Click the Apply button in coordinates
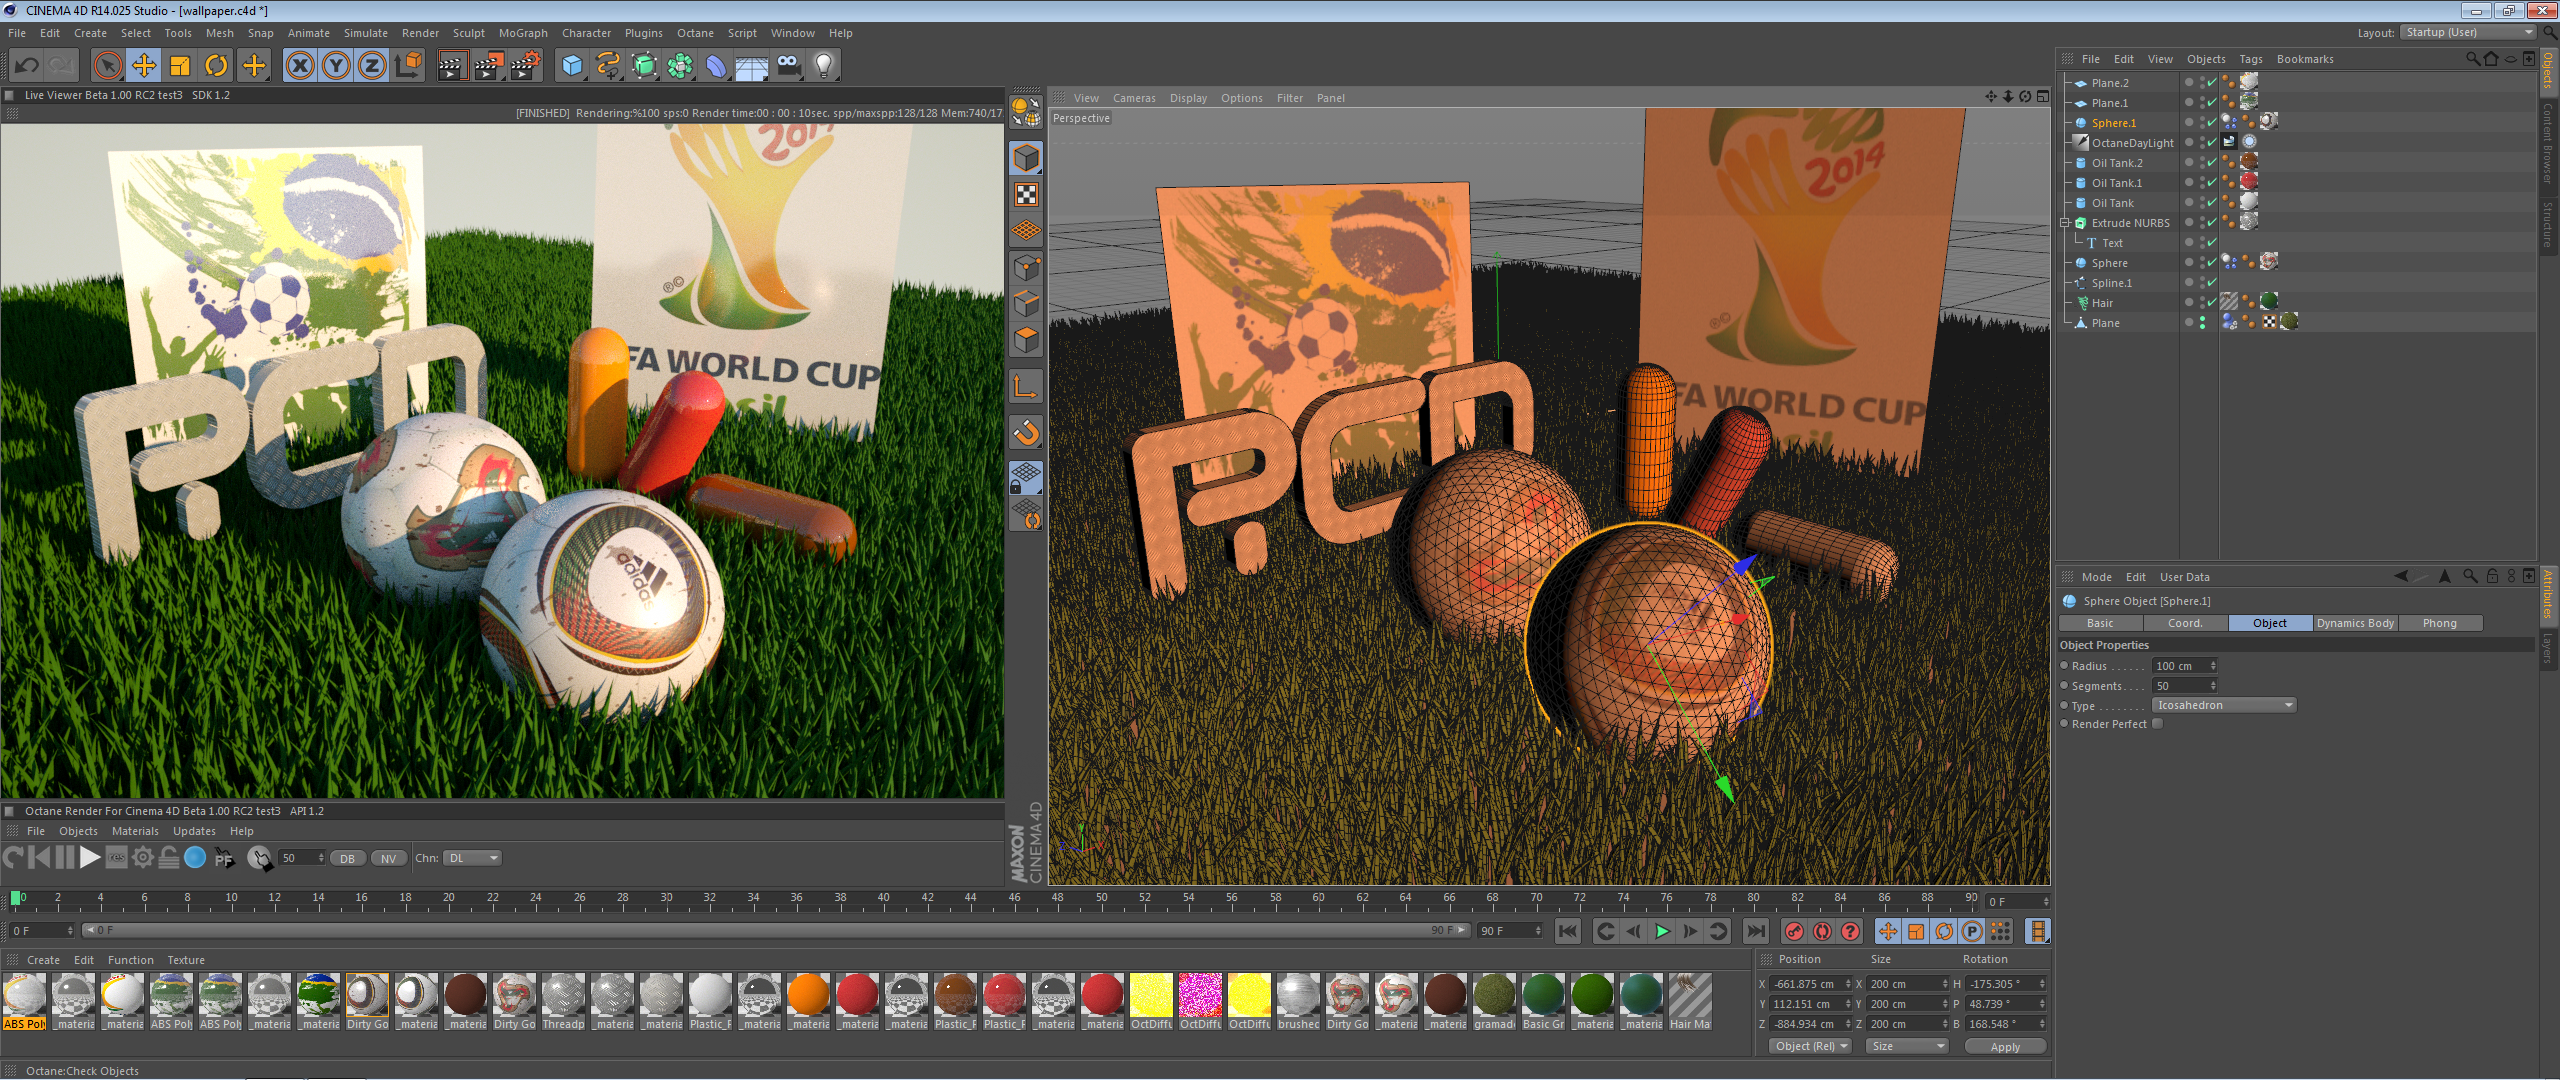The width and height of the screenshot is (2560, 1080). coord(2004,1047)
